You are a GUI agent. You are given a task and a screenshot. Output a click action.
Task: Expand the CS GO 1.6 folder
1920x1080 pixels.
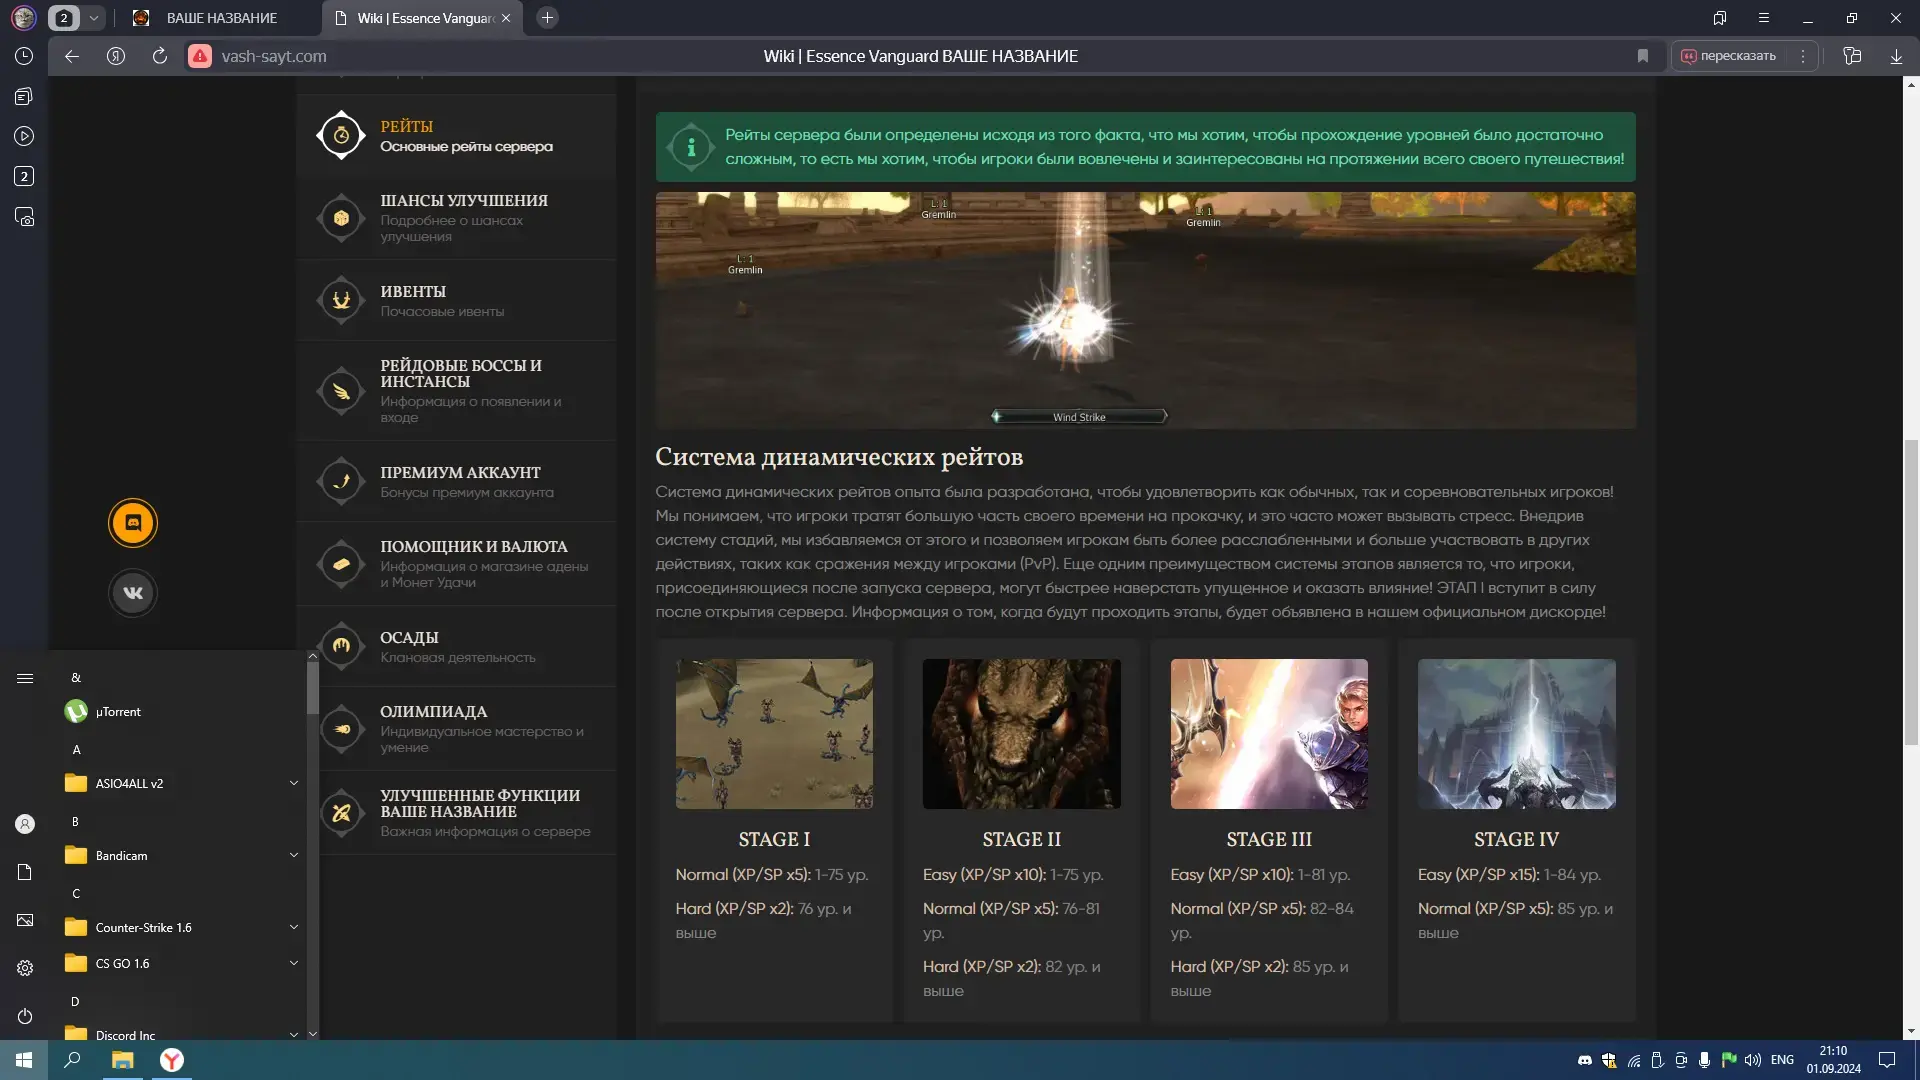(180, 964)
